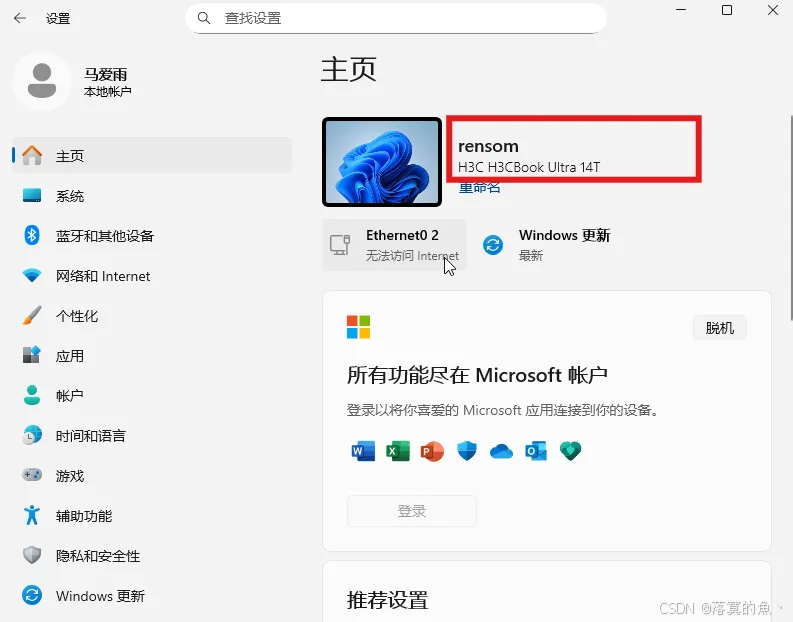Open the 应用 settings category
The height and width of the screenshot is (622, 793).
[152, 356]
